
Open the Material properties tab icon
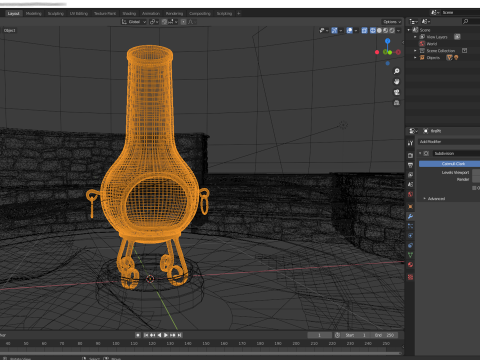pos(410,265)
